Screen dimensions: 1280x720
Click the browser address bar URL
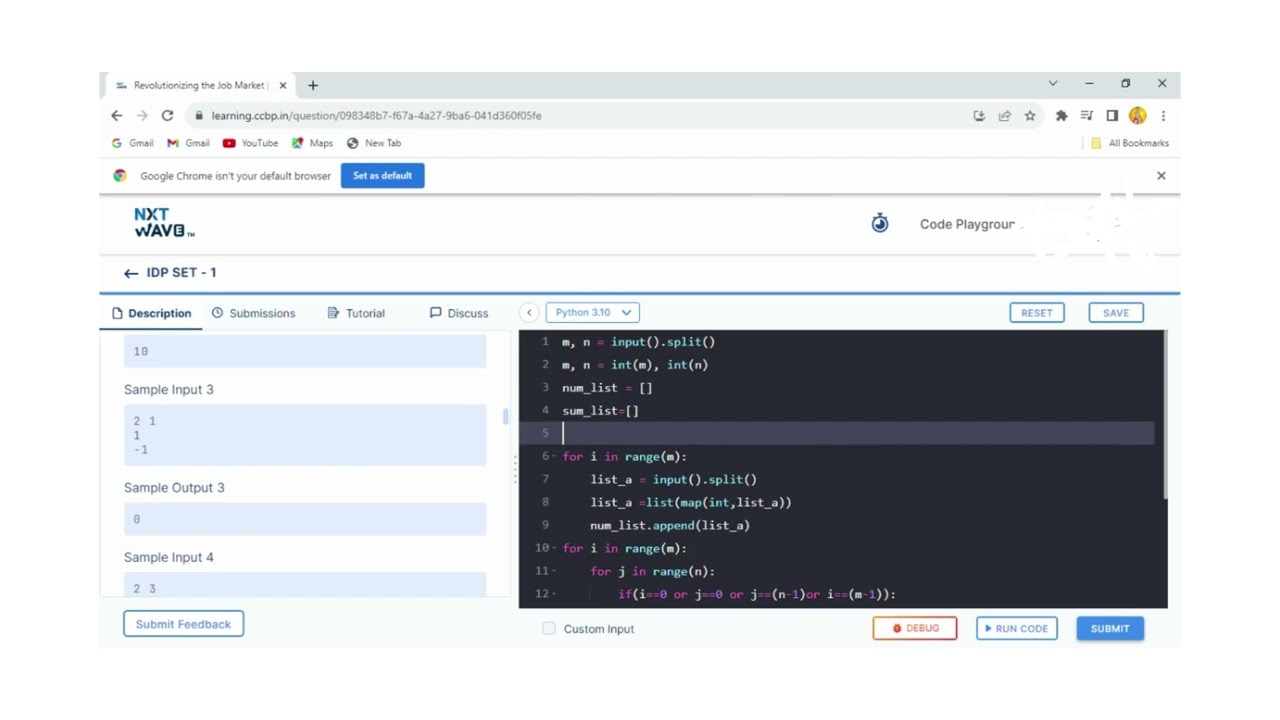[377, 116]
